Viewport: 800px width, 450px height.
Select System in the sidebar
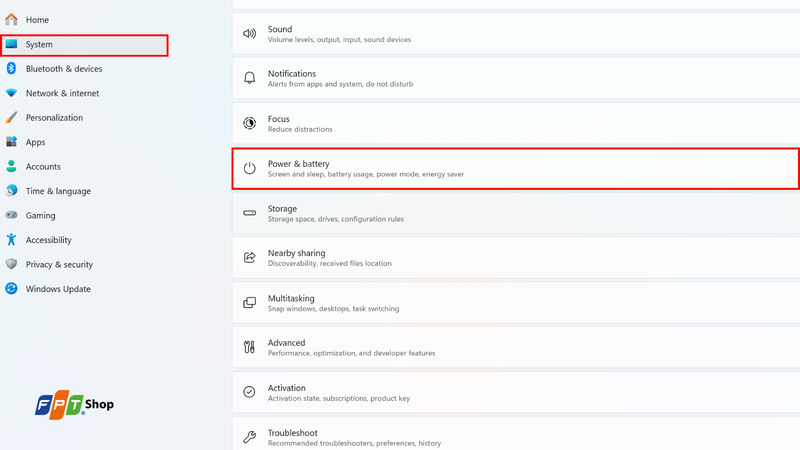point(39,44)
